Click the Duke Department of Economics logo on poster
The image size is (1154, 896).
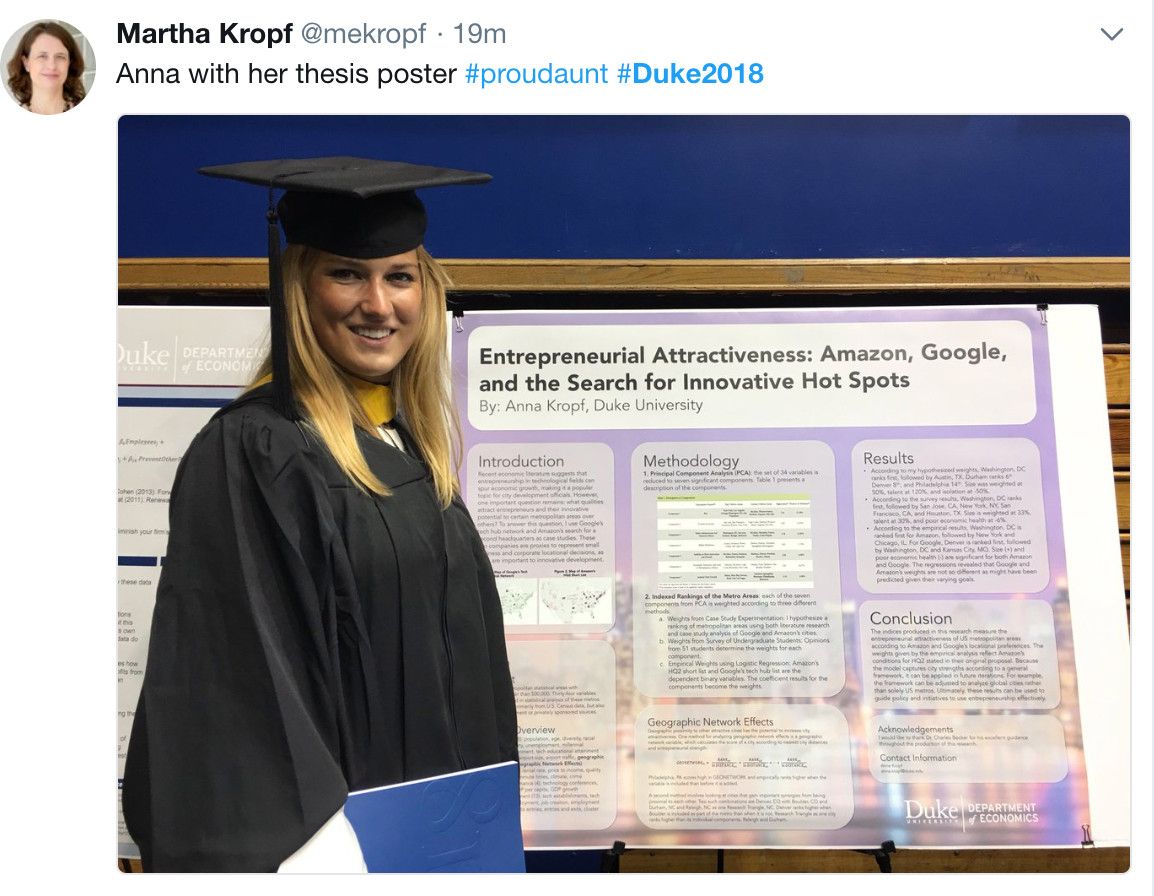click(x=971, y=813)
